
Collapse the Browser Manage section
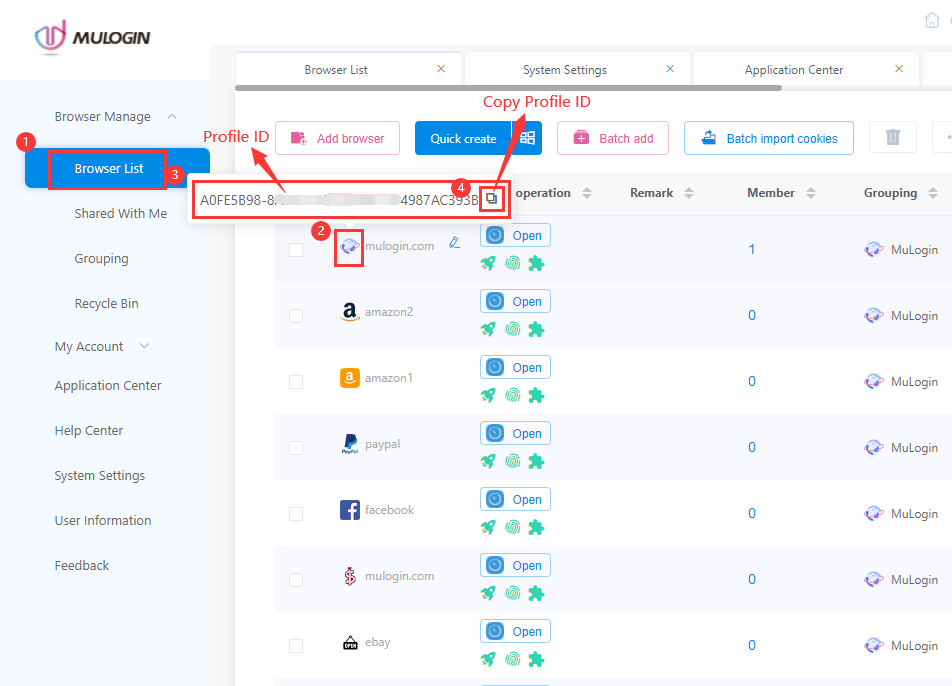(x=172, y=116)
